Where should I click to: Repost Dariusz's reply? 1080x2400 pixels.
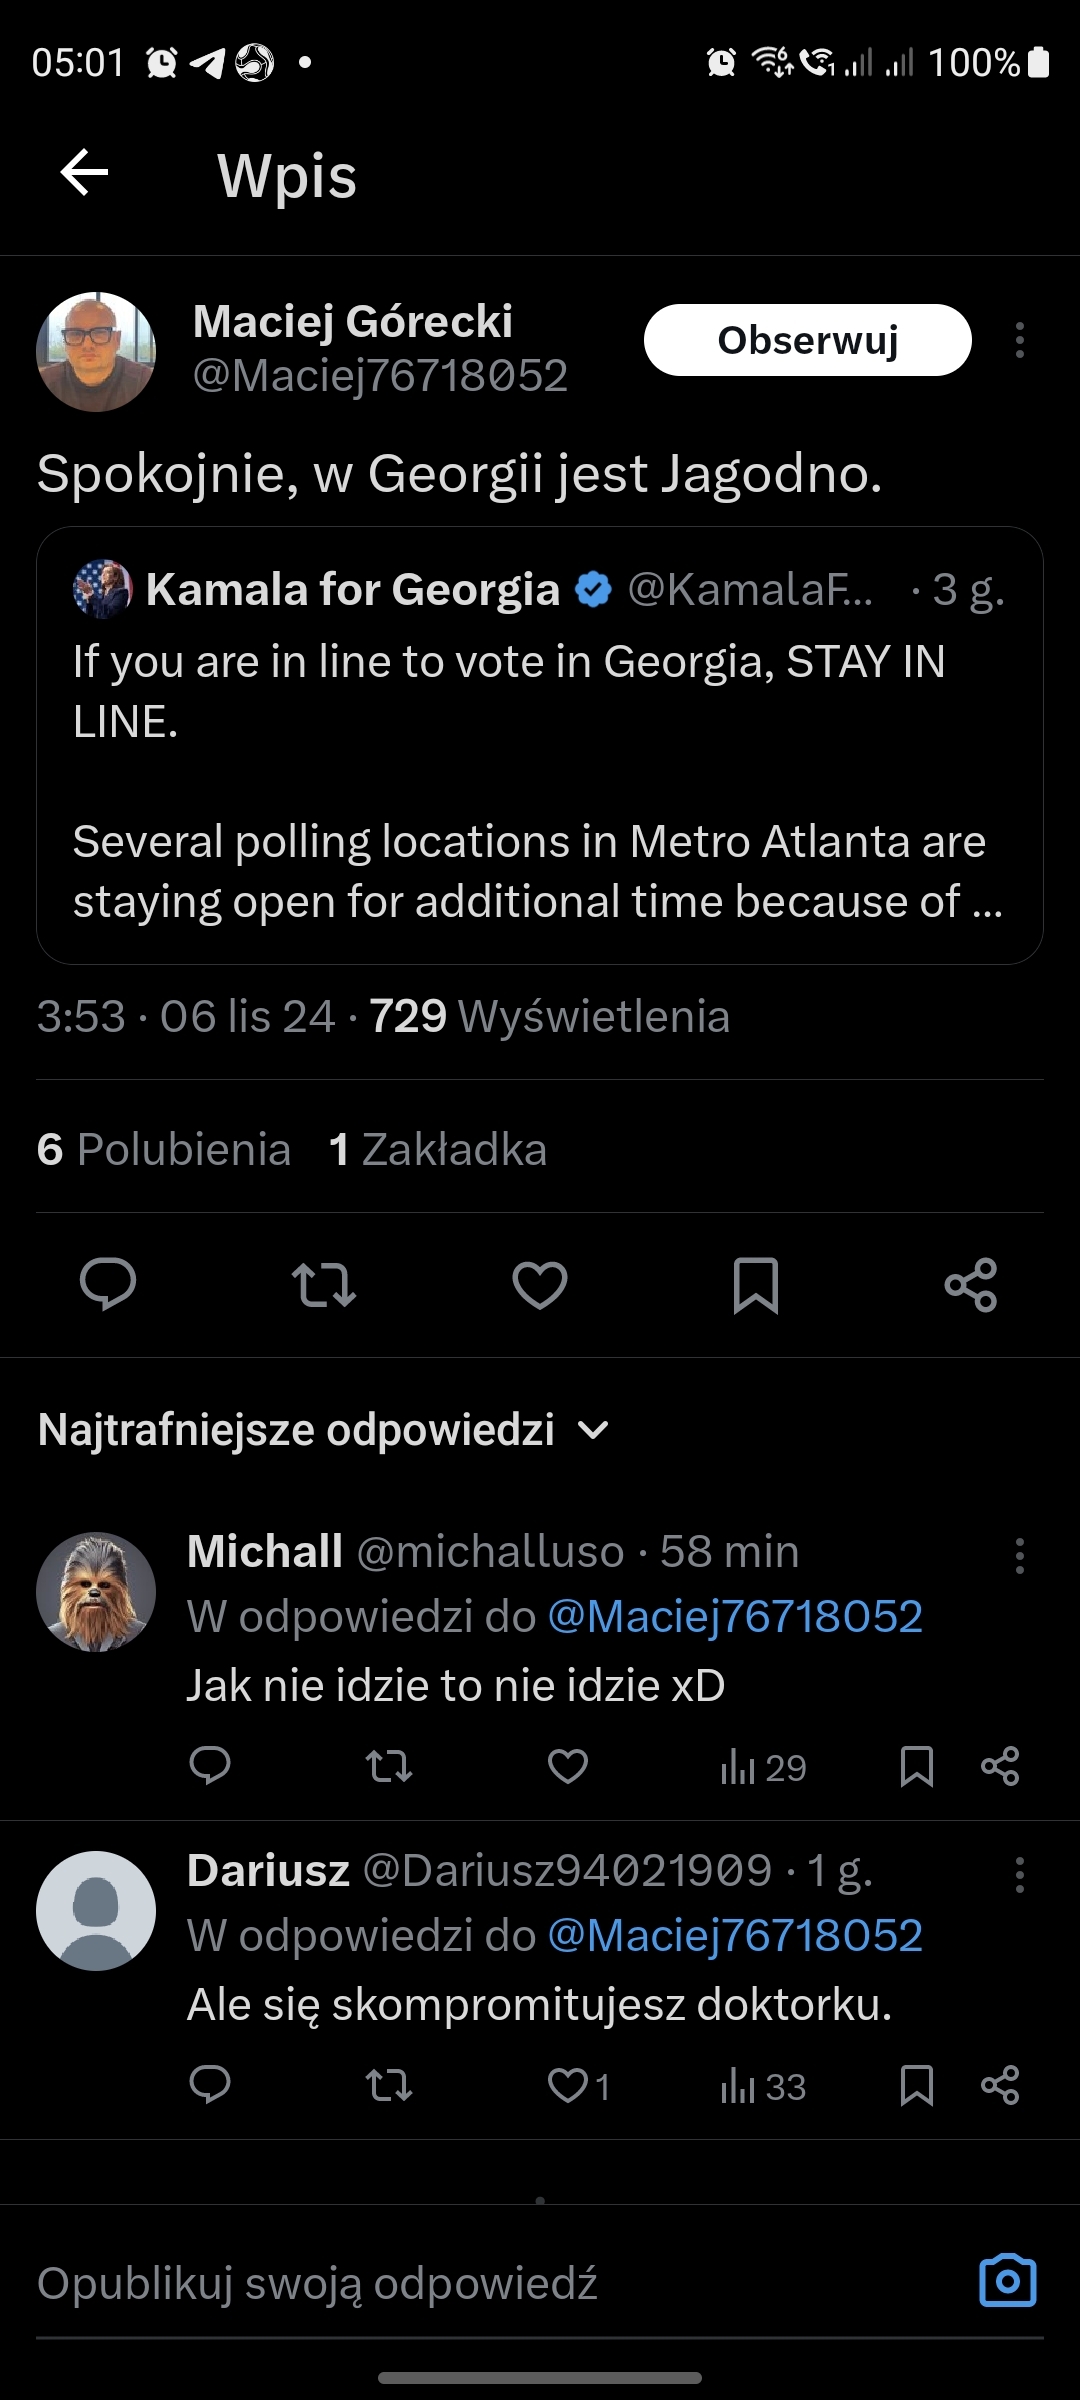coord(389,2086)
